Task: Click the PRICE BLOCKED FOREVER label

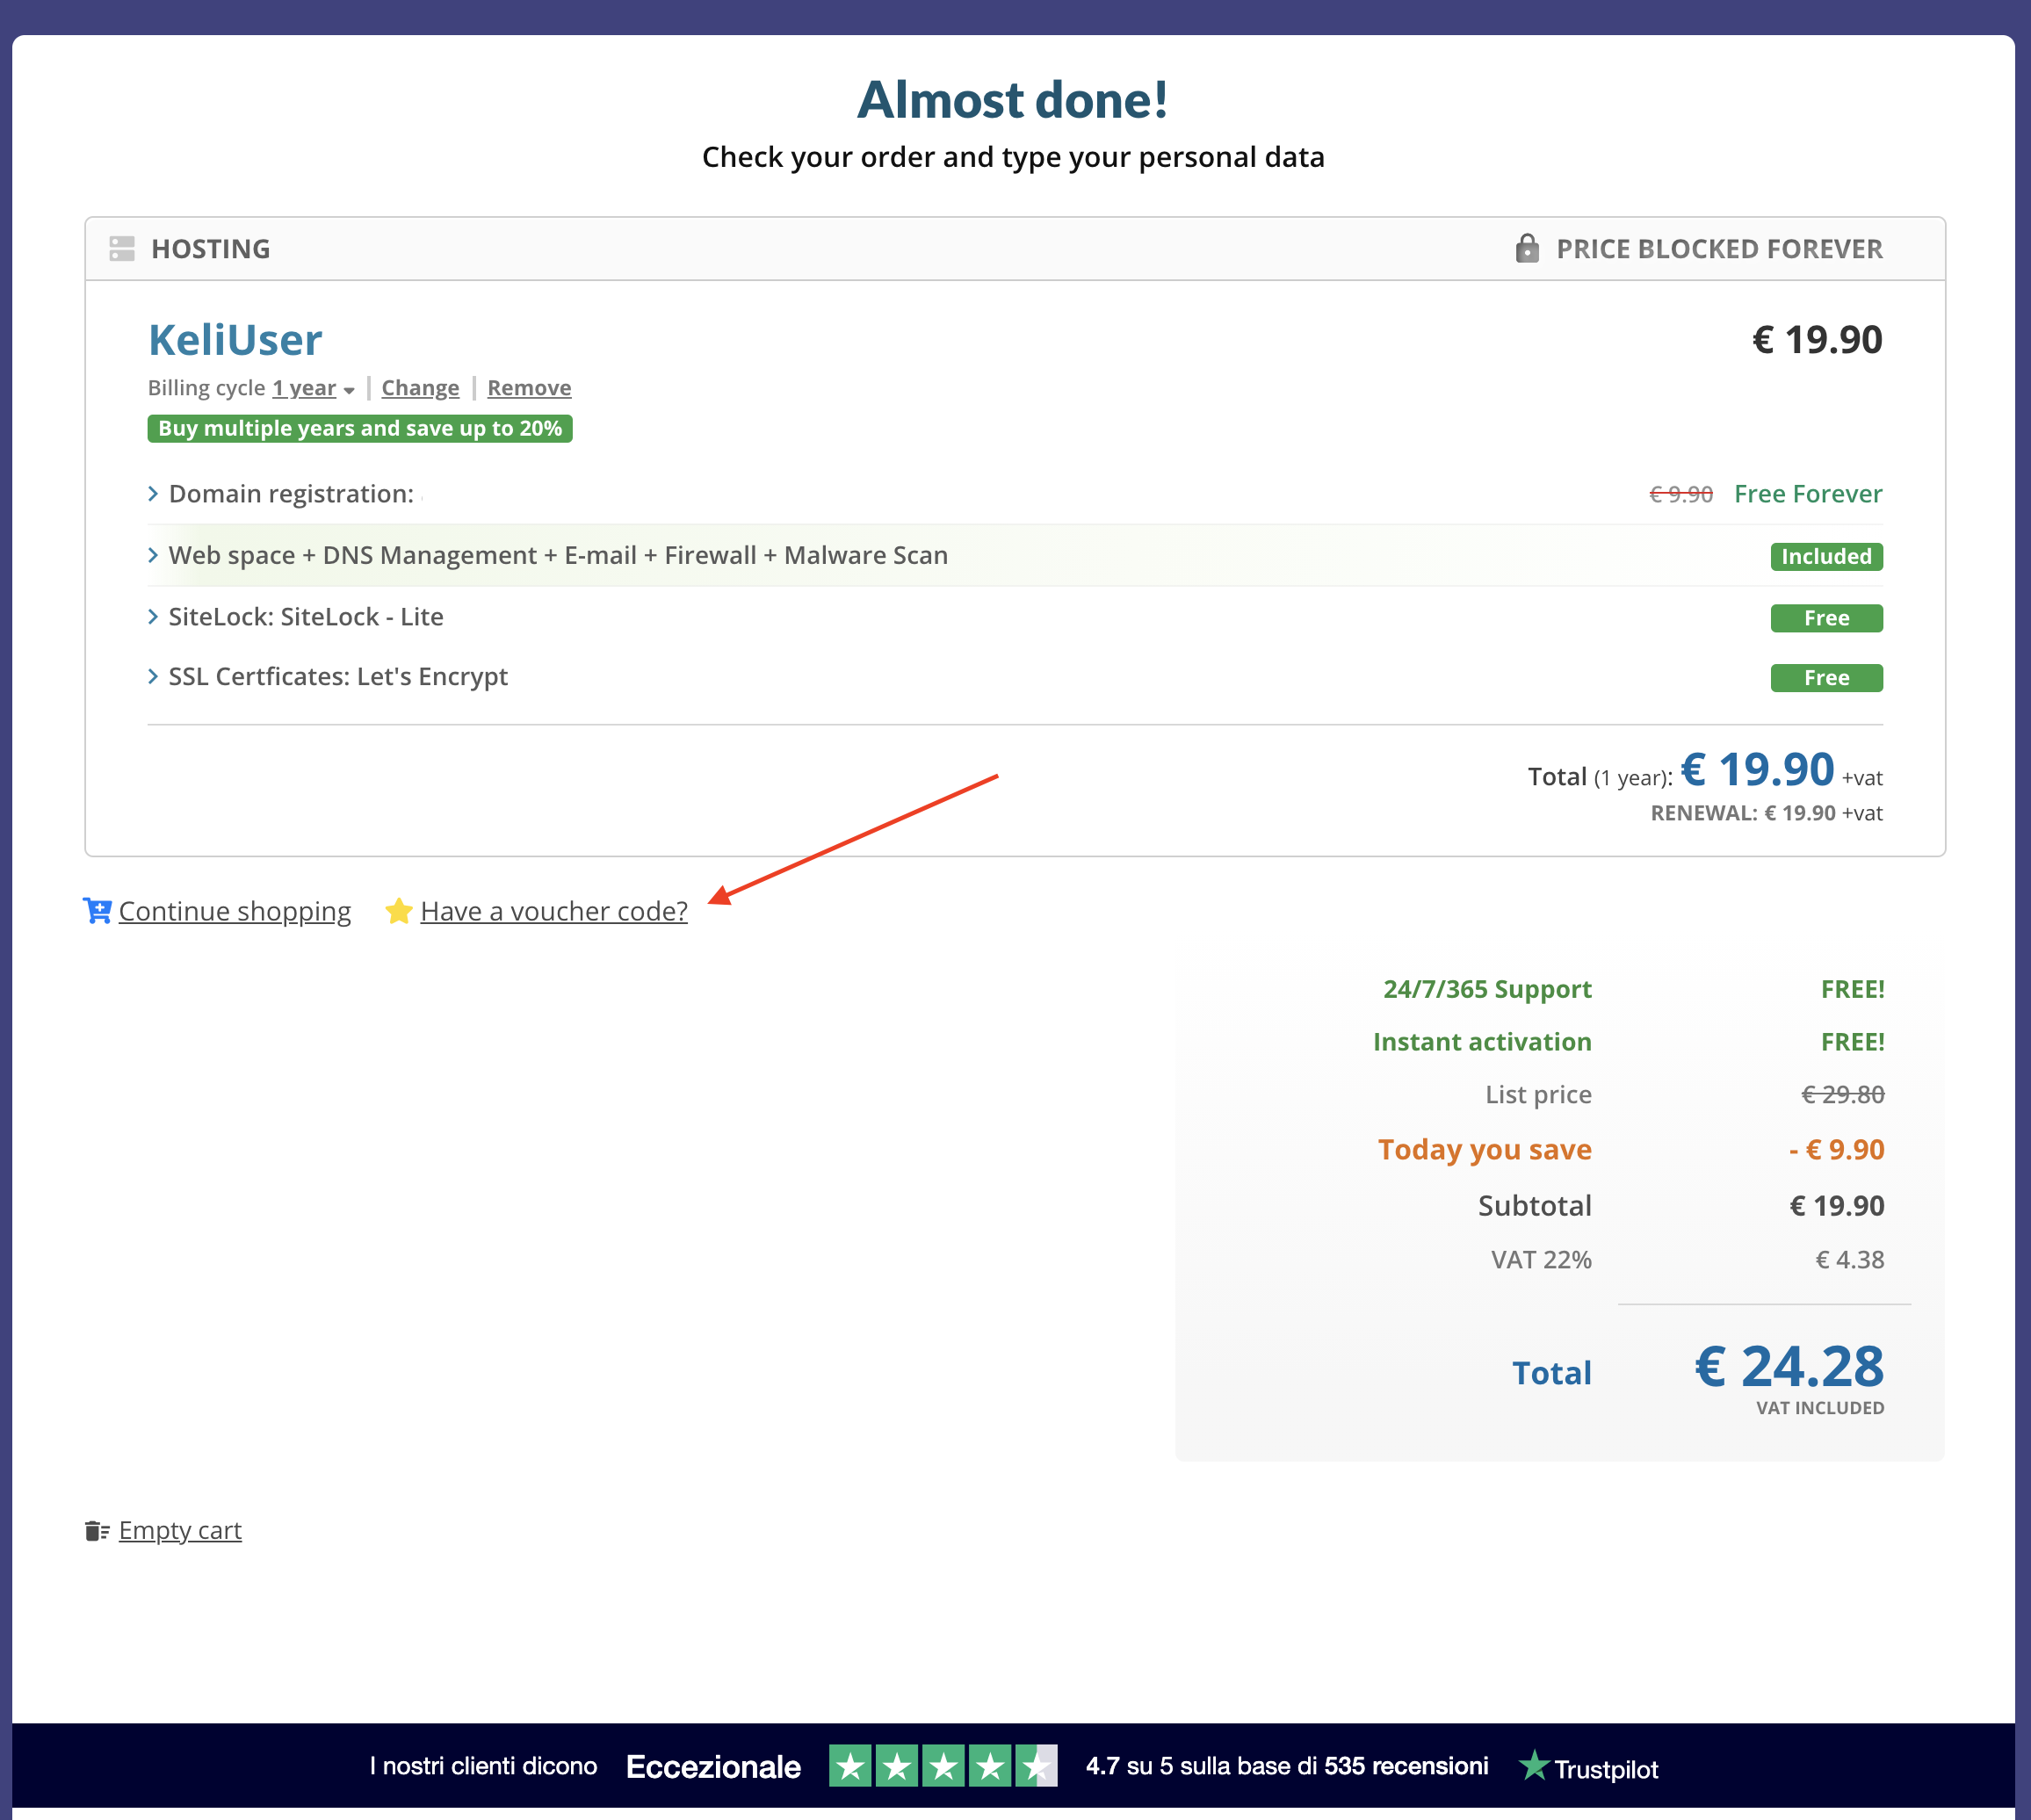Action: click(1720, 249)
